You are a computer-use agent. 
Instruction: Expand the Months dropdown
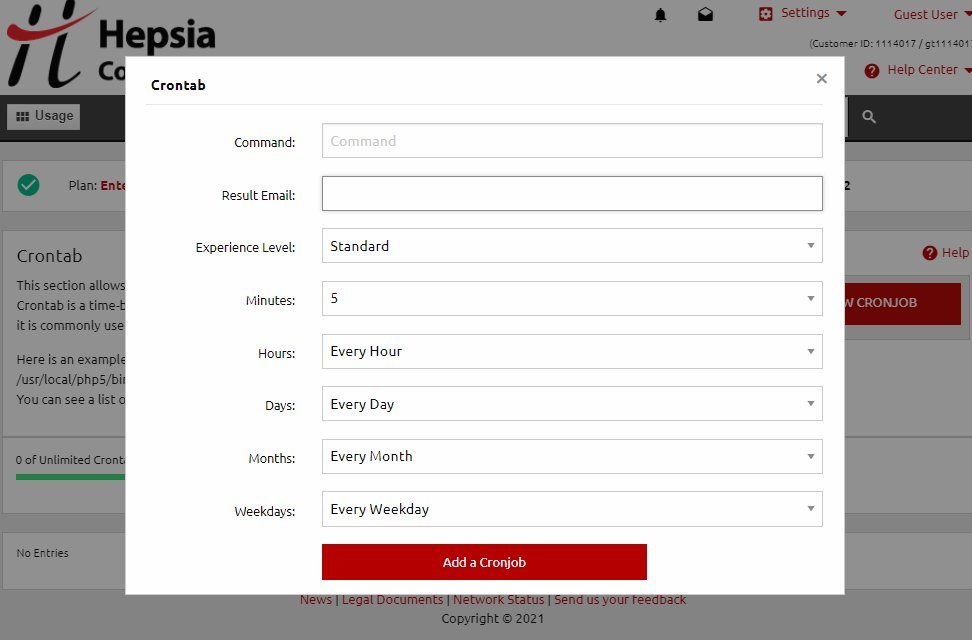(571, 457)
